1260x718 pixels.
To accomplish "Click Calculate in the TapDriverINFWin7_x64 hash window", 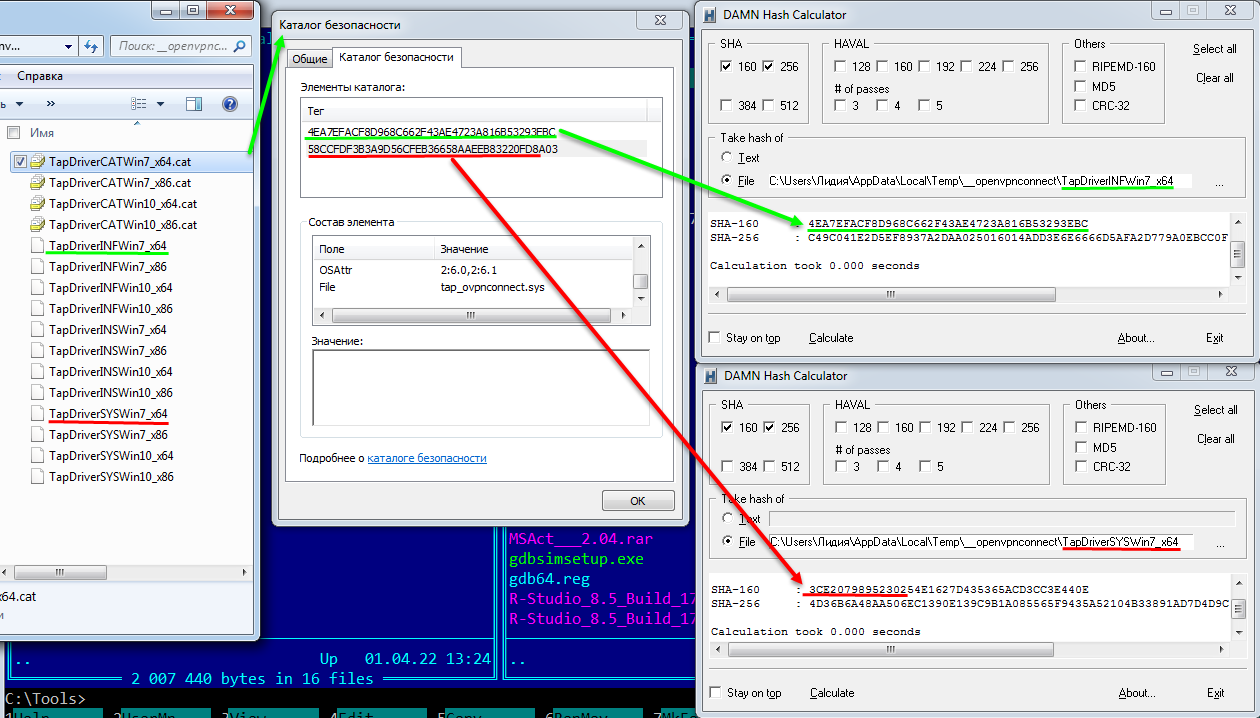I will (x=831, y=338).
